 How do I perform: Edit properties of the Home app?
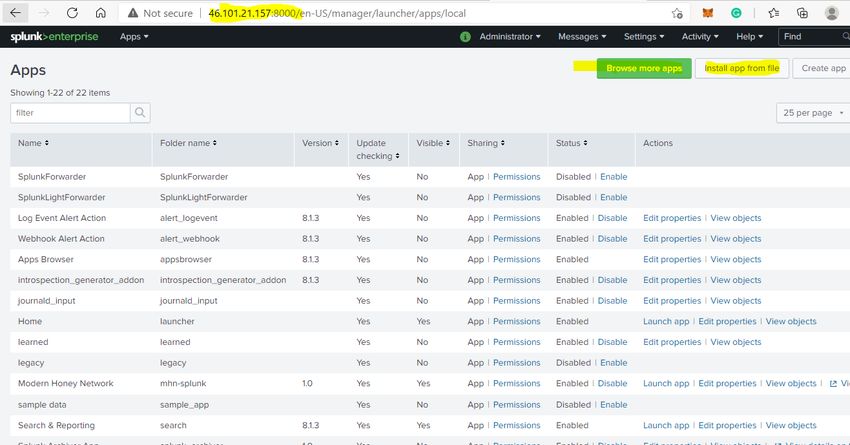(x=727, y=321)
